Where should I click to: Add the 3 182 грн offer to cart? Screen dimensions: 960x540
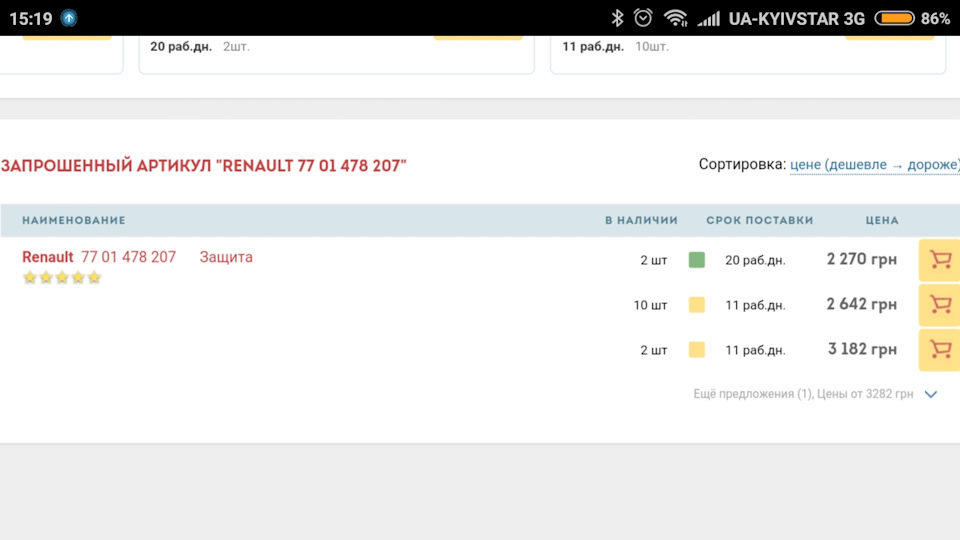pos(939,350)
